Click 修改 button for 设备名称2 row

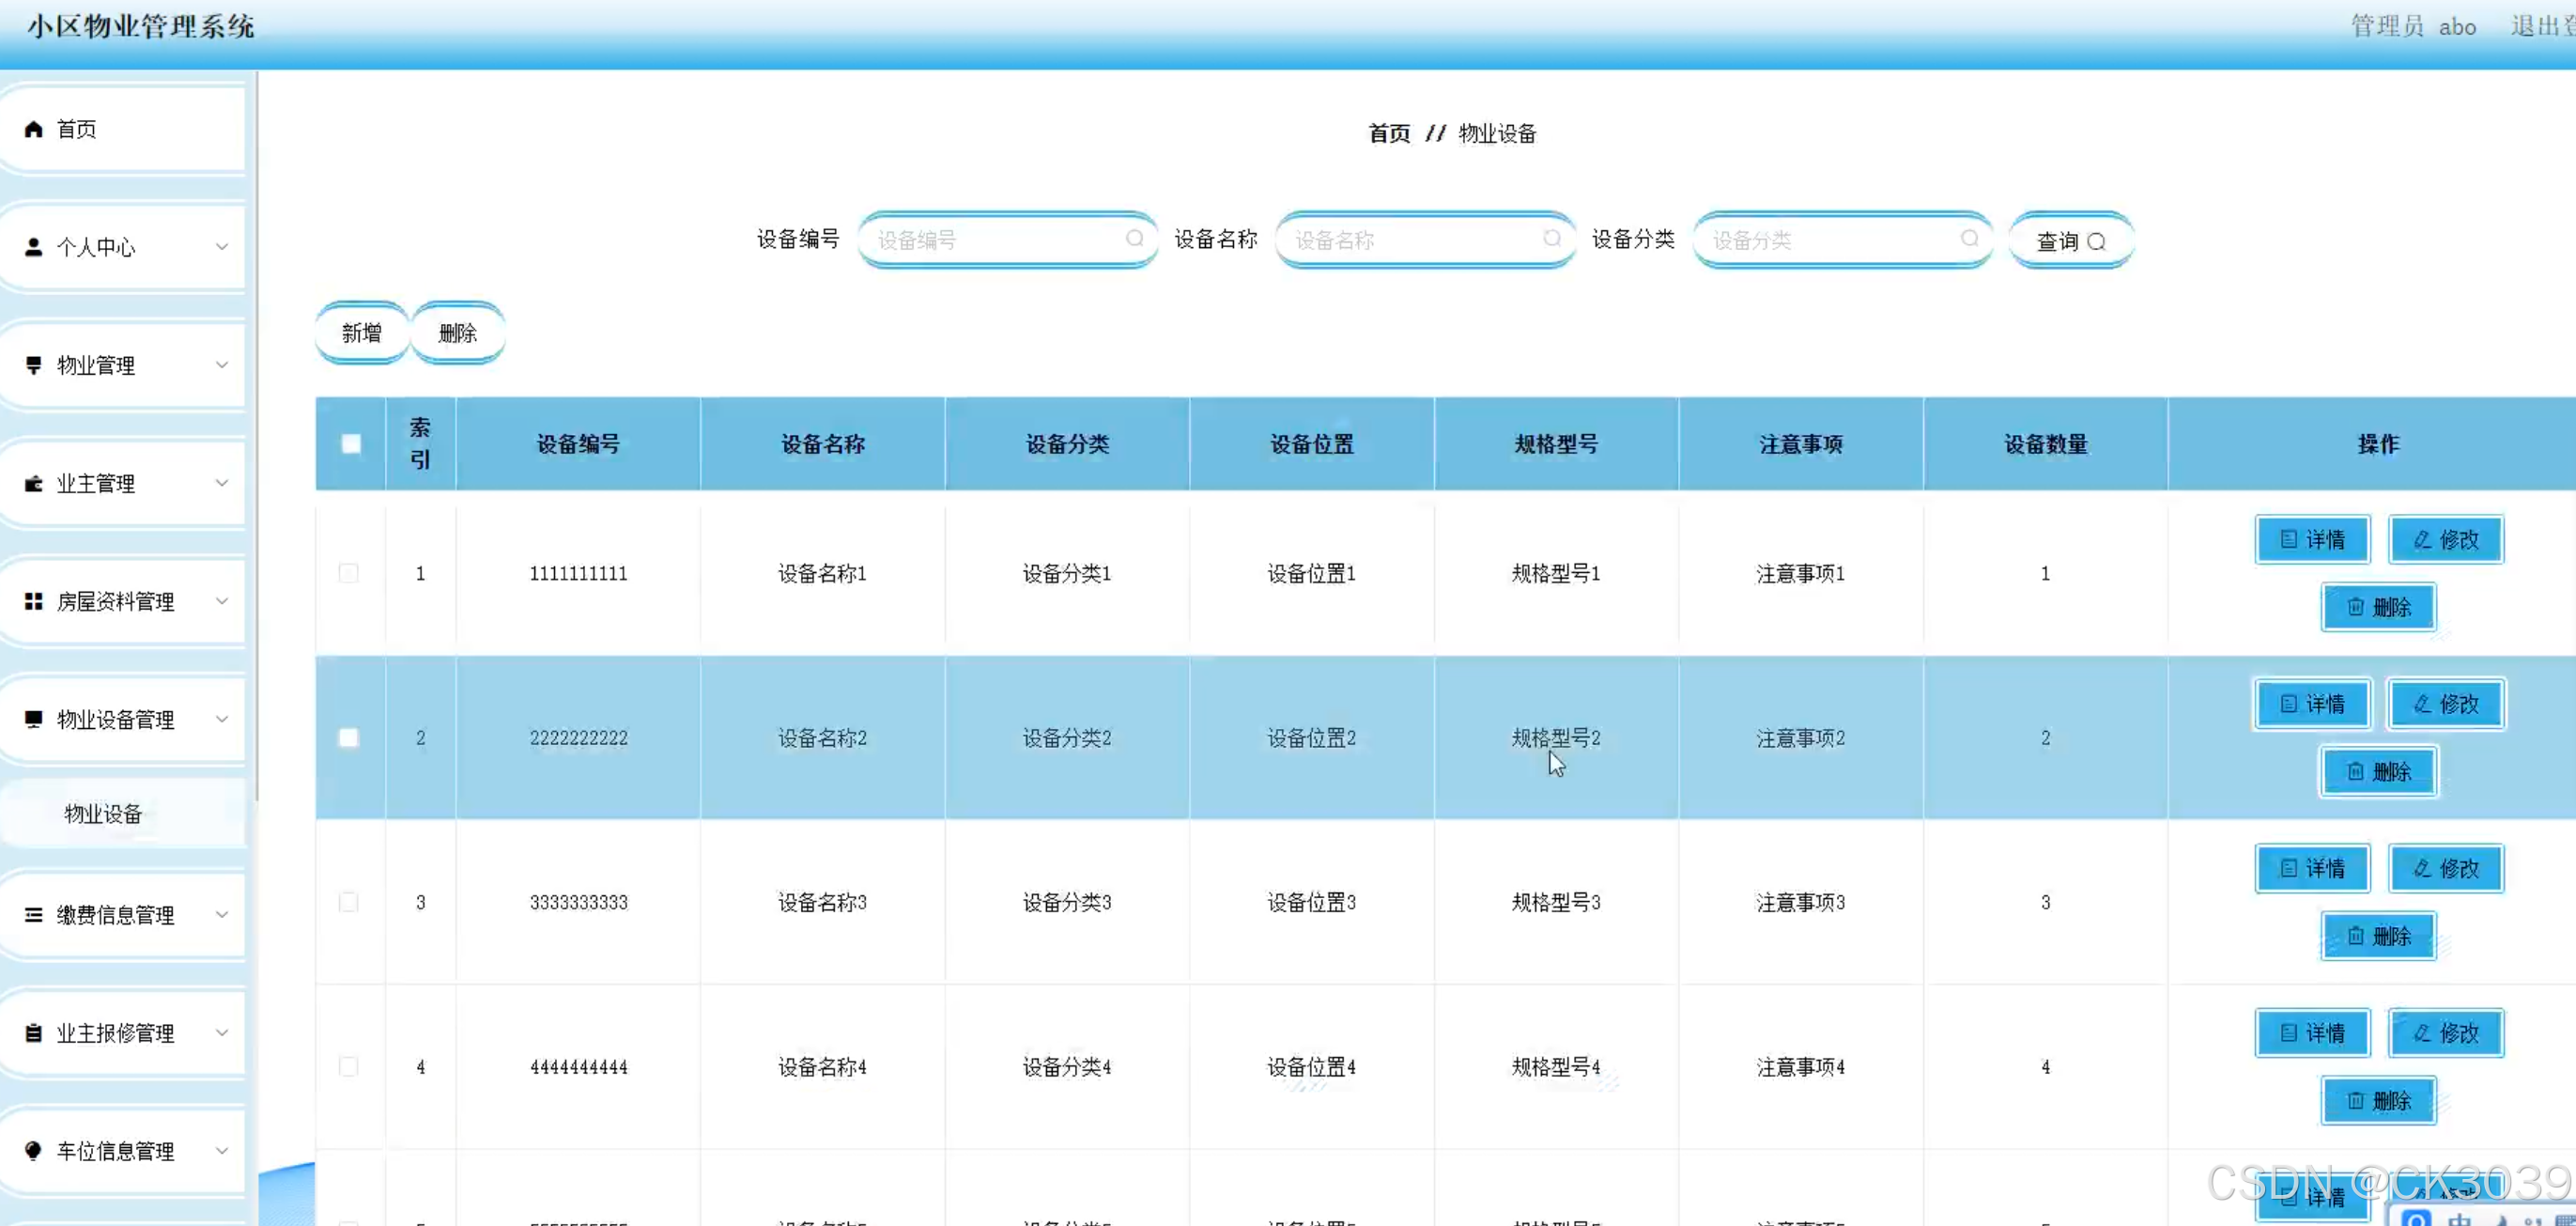(x=2446, y=704)
